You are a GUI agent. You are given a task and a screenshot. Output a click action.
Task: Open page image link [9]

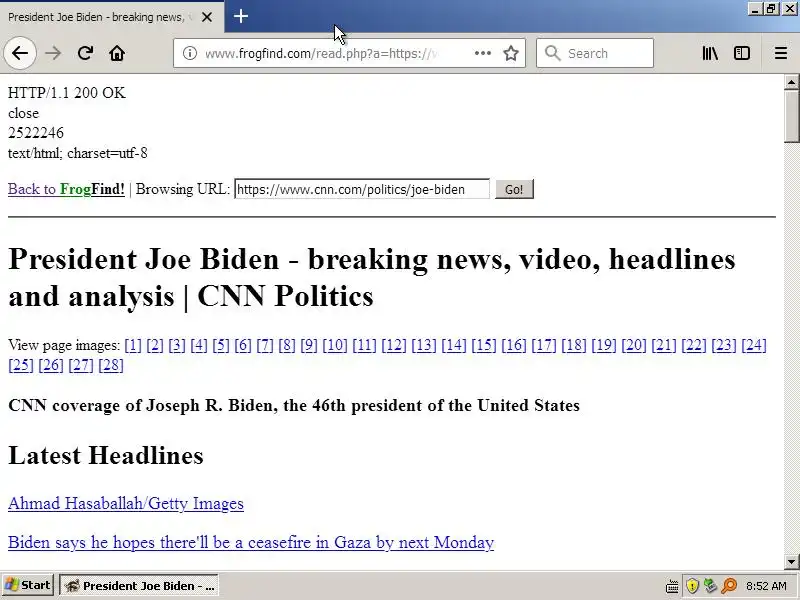(x=309, y=345)
